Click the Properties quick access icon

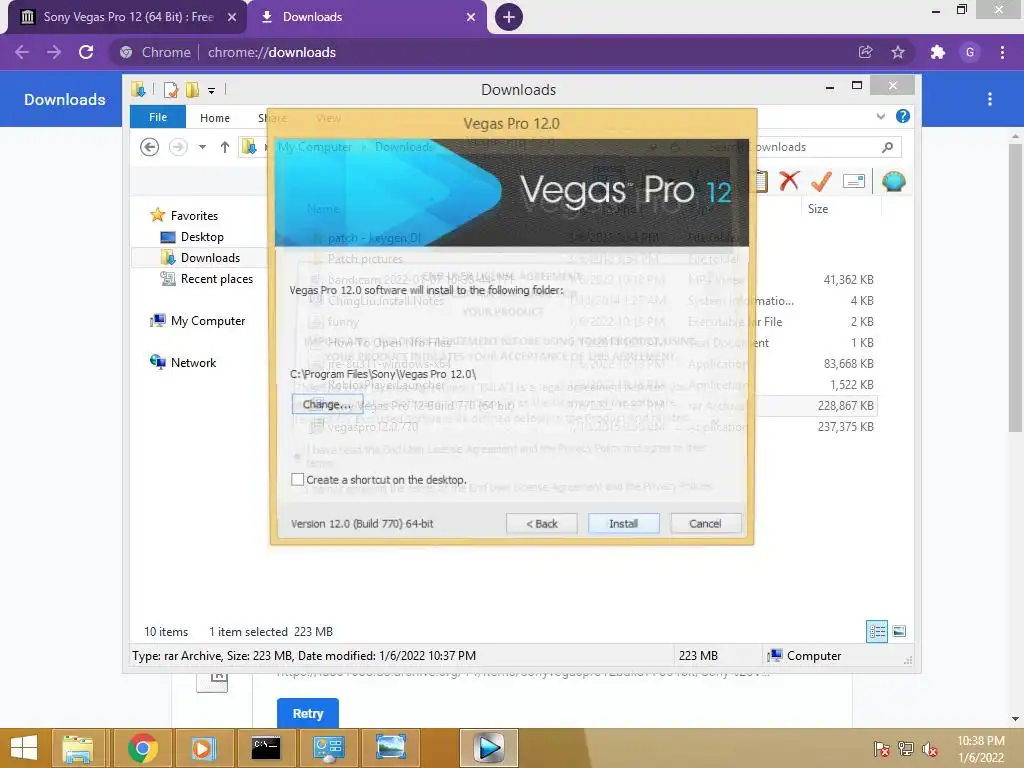pos(170,89)
